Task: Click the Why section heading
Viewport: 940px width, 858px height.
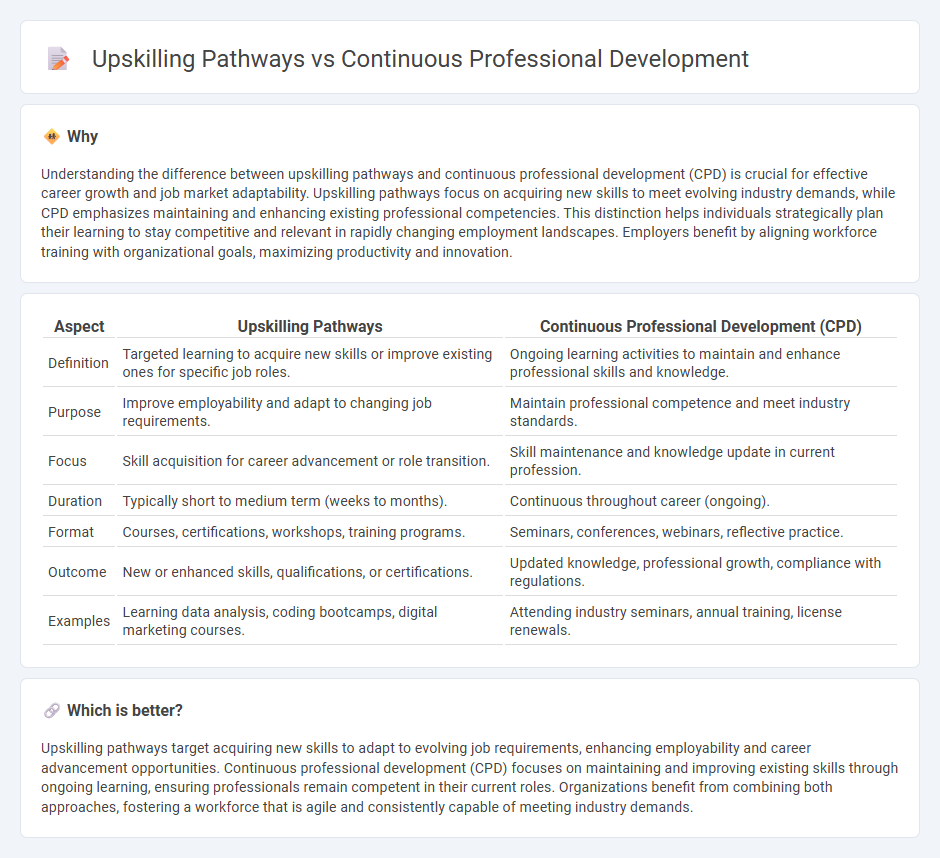Action: 82,137
